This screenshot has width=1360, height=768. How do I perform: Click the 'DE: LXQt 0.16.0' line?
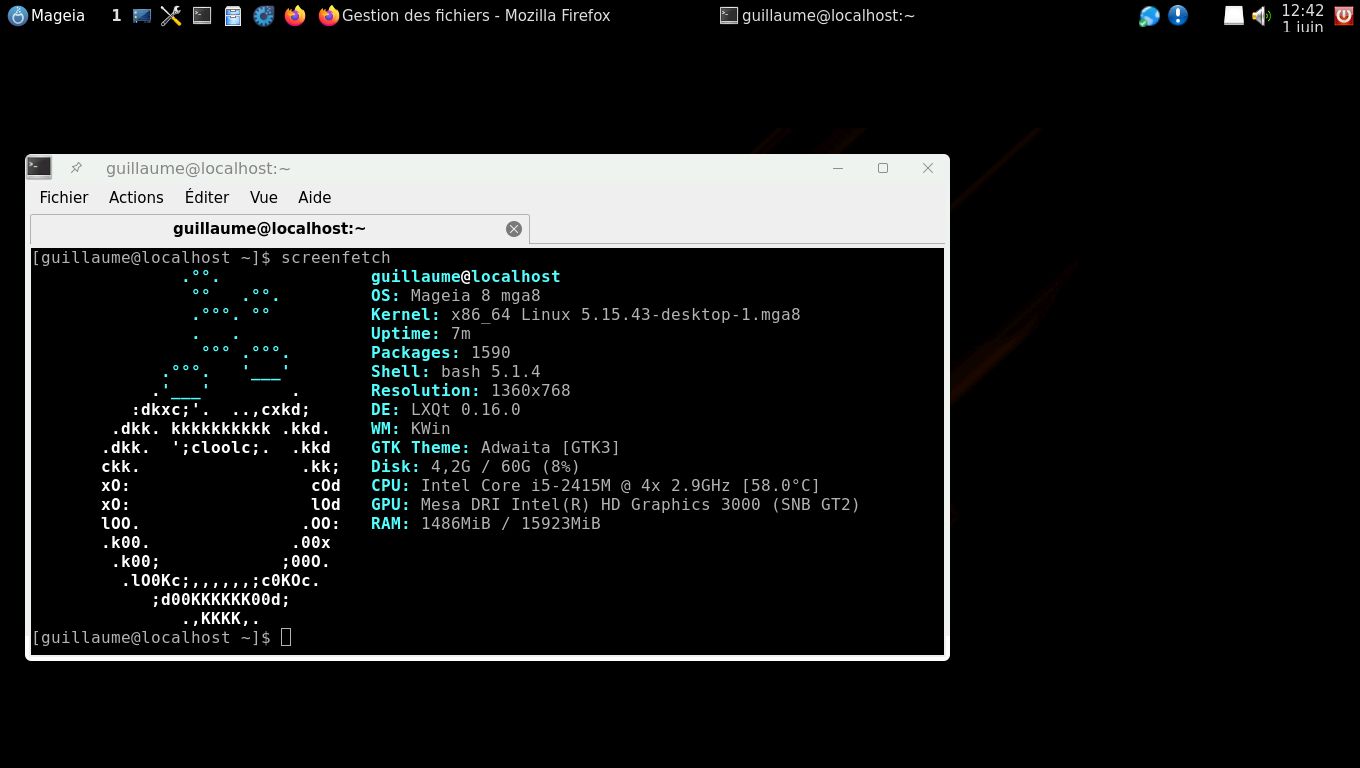446,409
